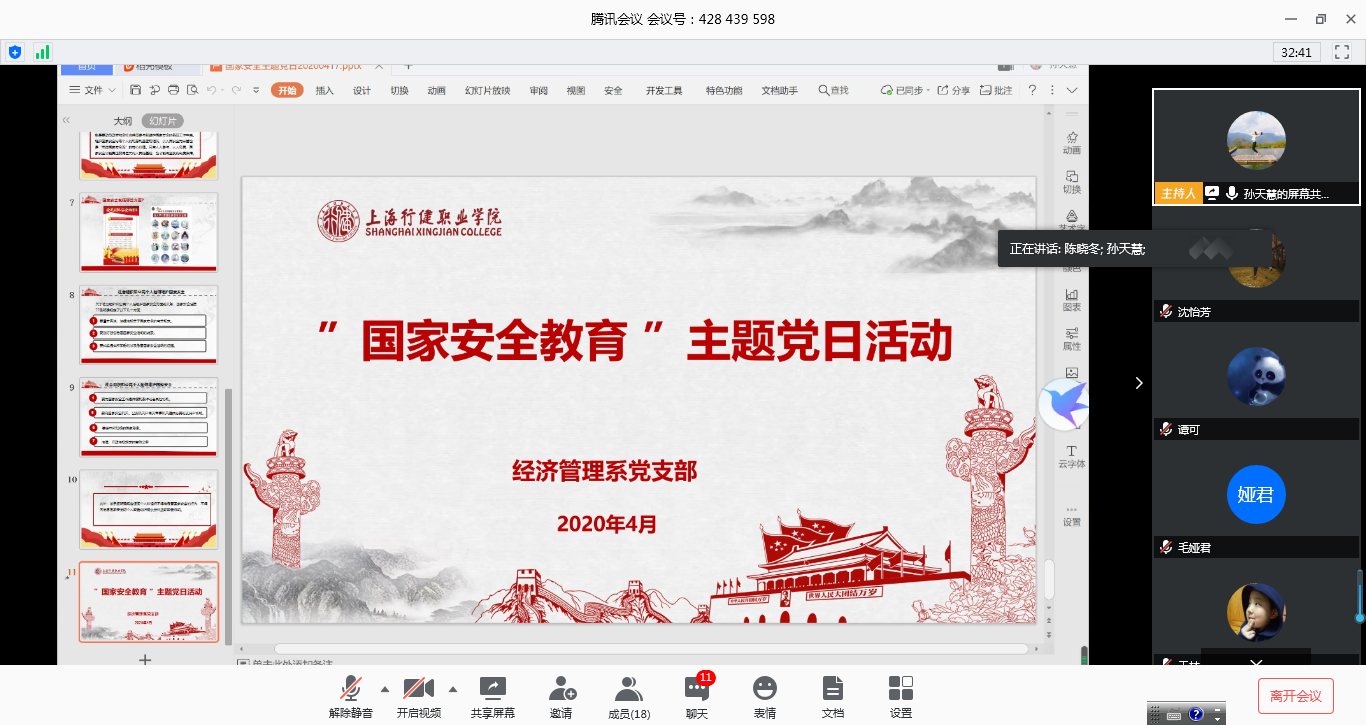Select the 幻灯片放映 ribbon tab

pyautogui.click(x=487, y=90)
